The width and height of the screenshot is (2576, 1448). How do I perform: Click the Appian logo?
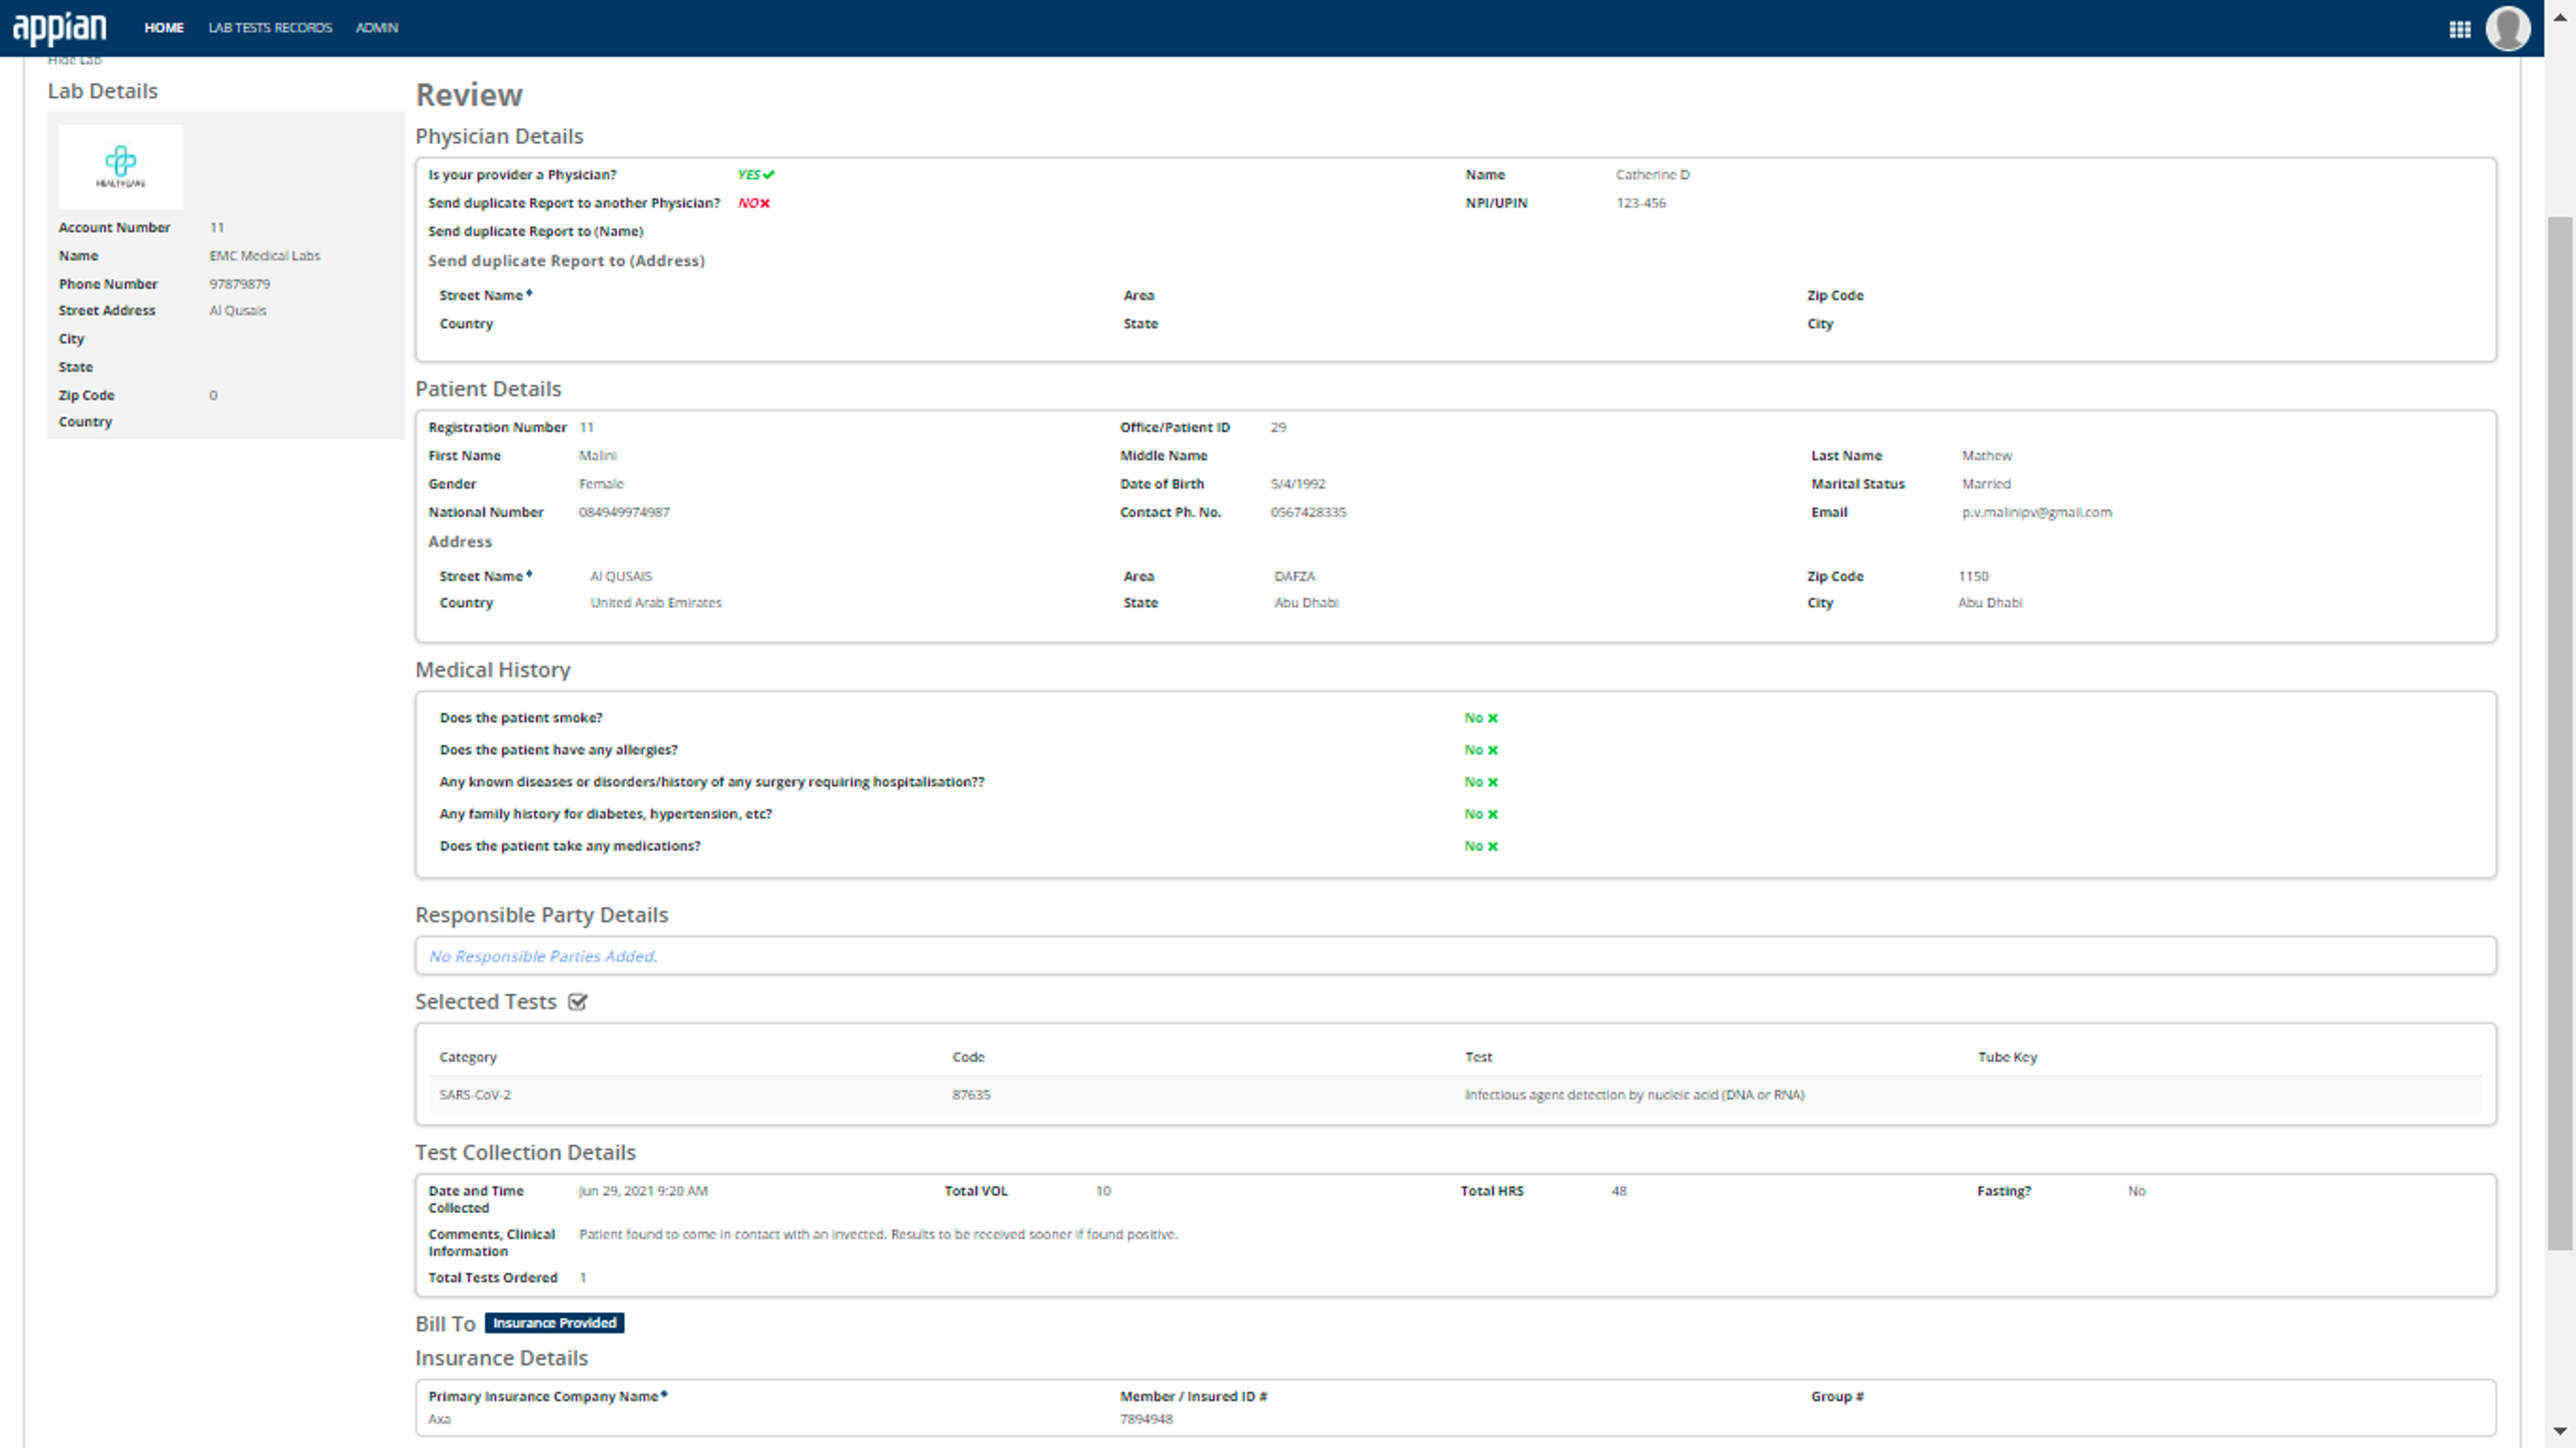point(59,28)
